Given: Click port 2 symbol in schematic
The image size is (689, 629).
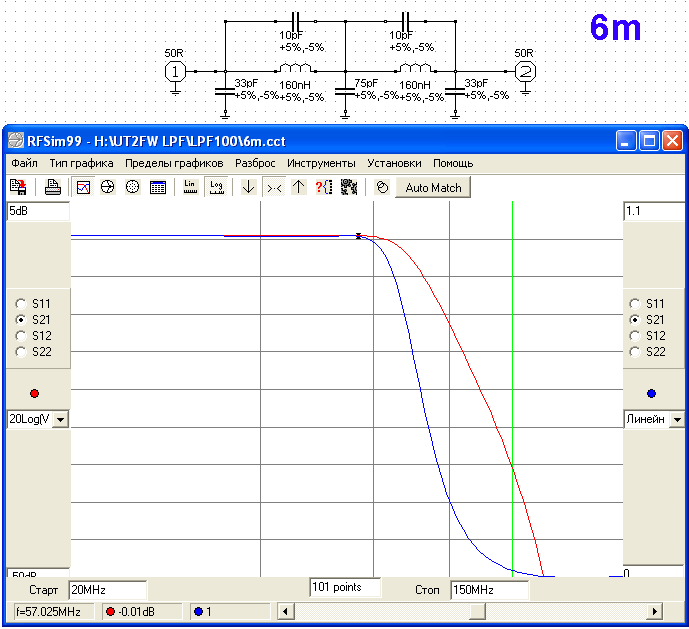Looking at the screenshot, I should [x=526, y=72].
